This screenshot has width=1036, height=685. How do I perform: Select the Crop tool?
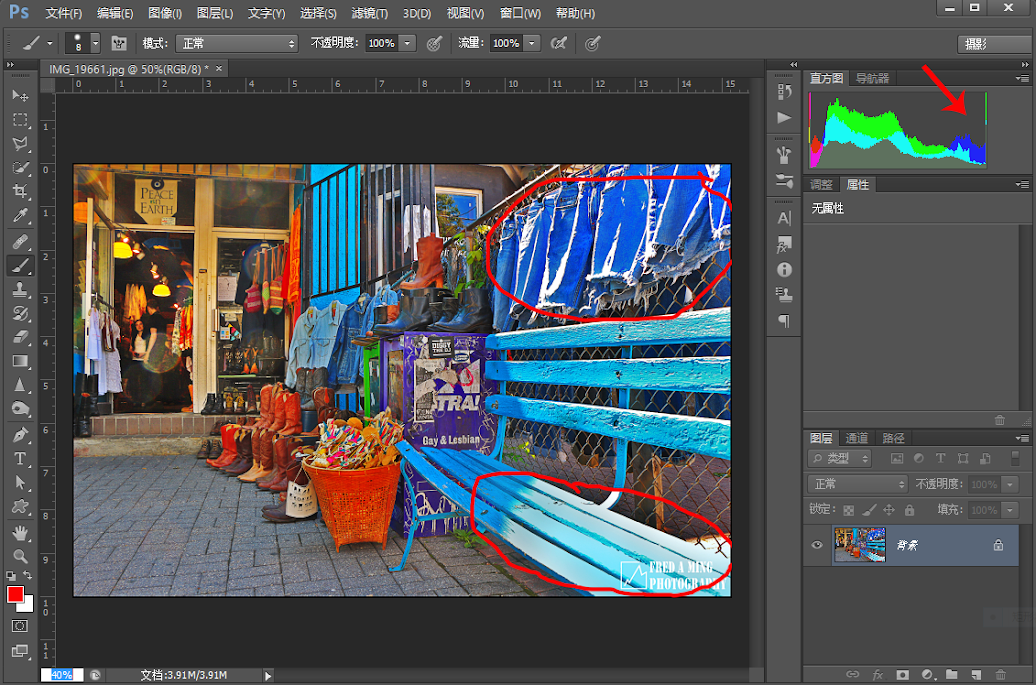coord(20,192)
